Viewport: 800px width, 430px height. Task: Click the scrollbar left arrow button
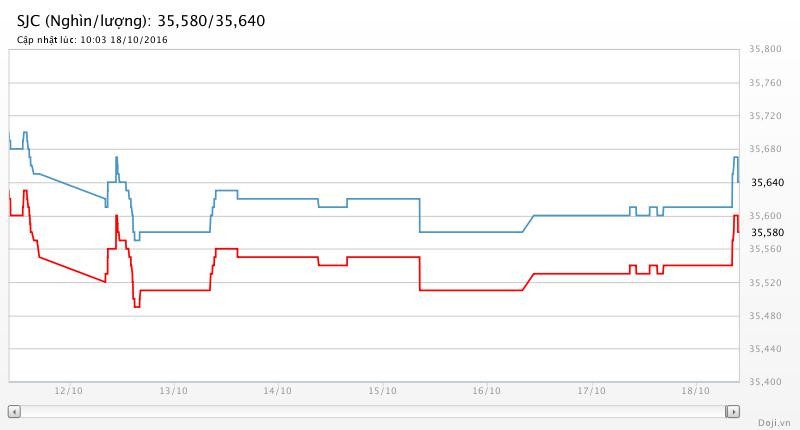tap(14, 411)
